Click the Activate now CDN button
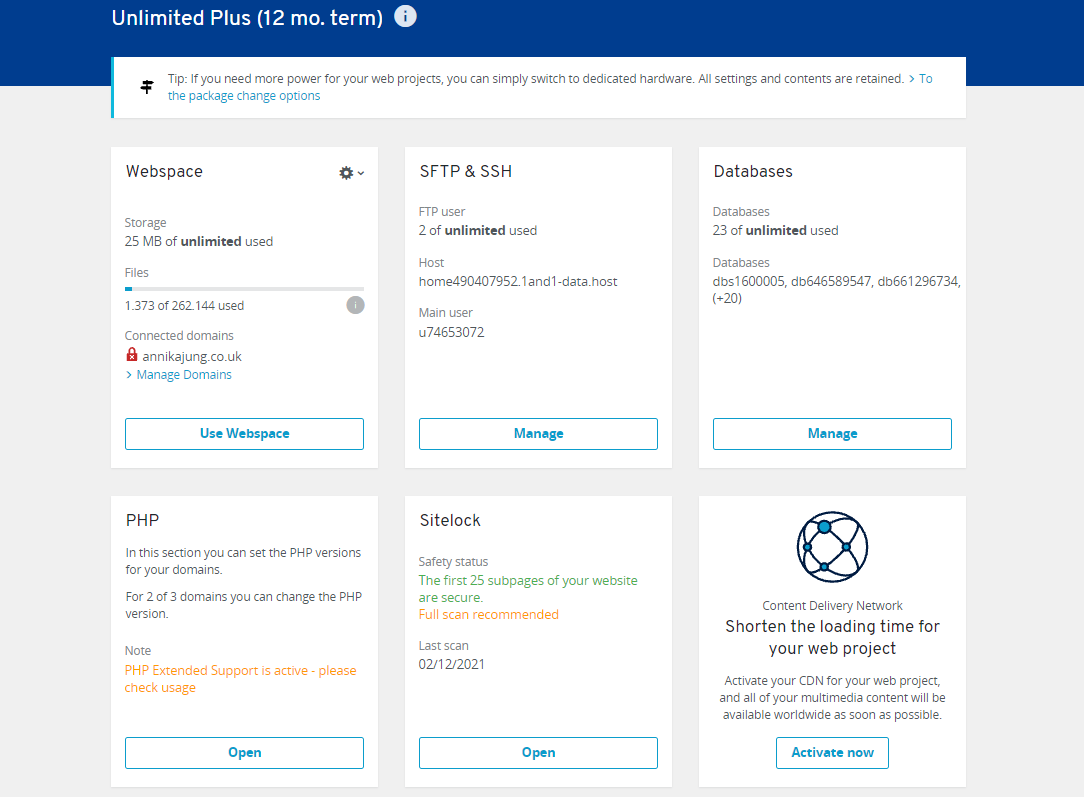 (832, 753)
